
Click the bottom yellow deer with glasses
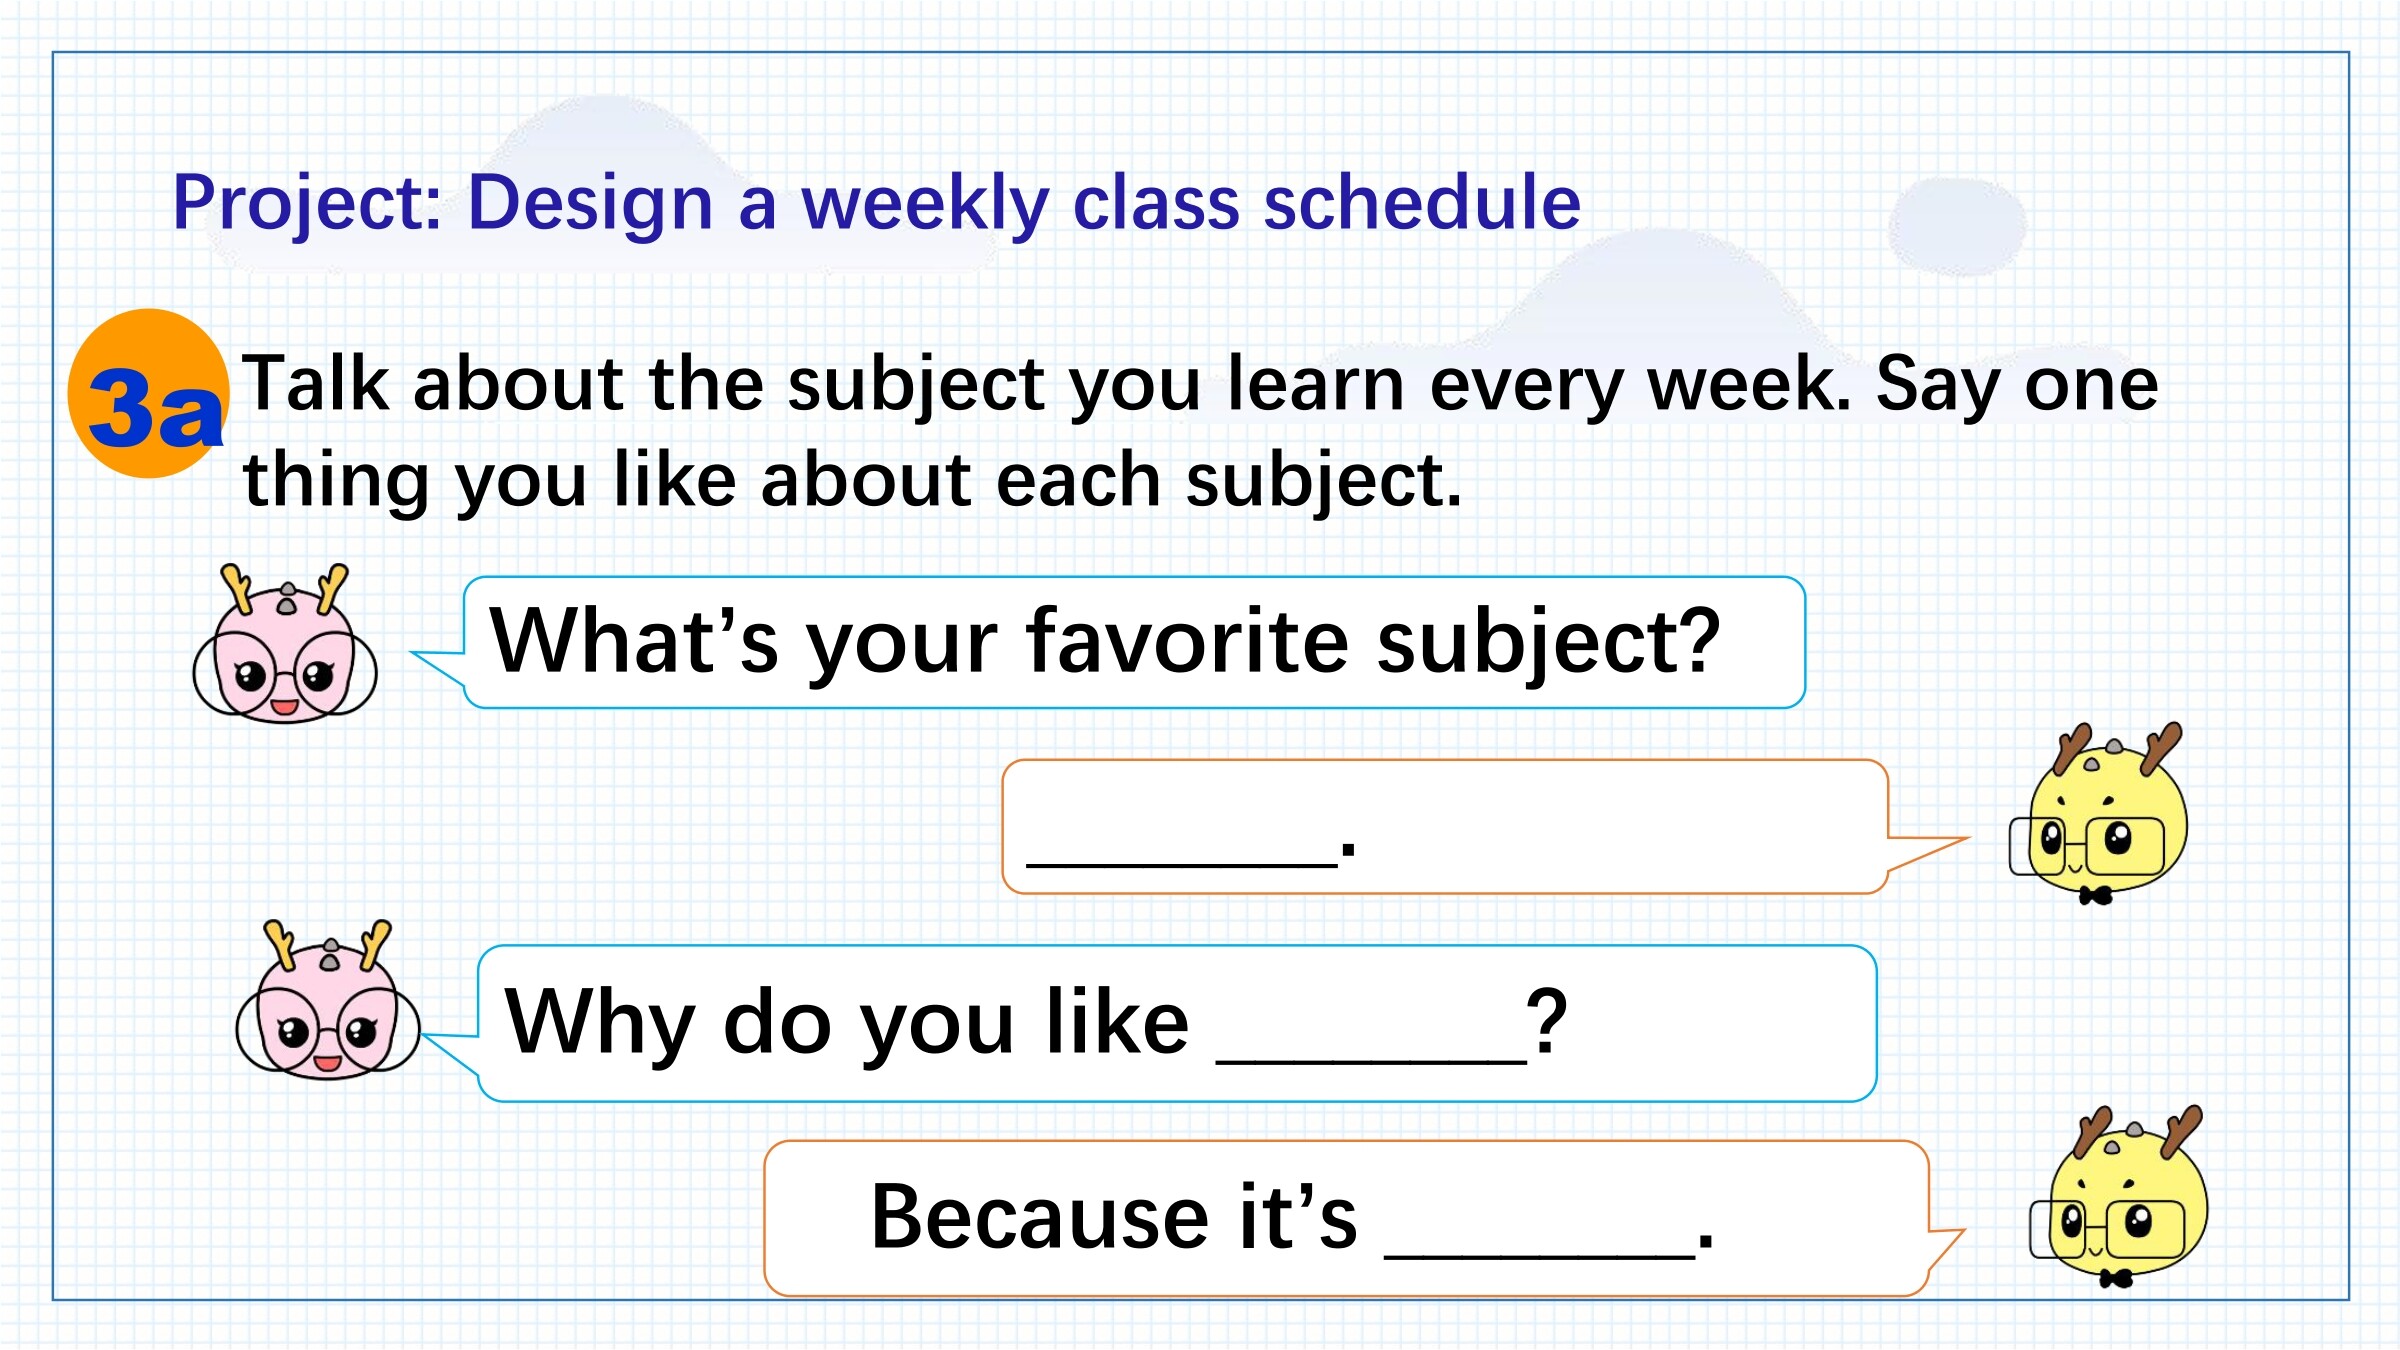pos(2120,1197)
